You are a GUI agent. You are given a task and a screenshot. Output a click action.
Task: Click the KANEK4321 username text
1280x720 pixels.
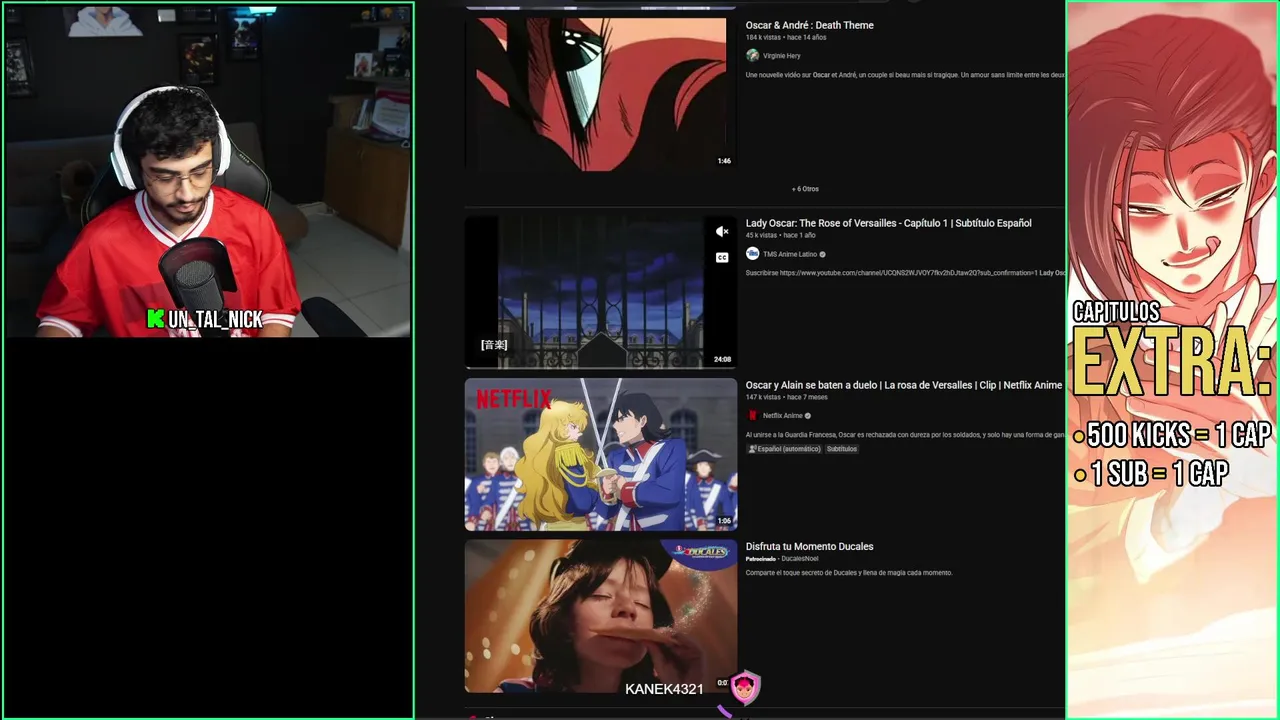pos(664,689)
